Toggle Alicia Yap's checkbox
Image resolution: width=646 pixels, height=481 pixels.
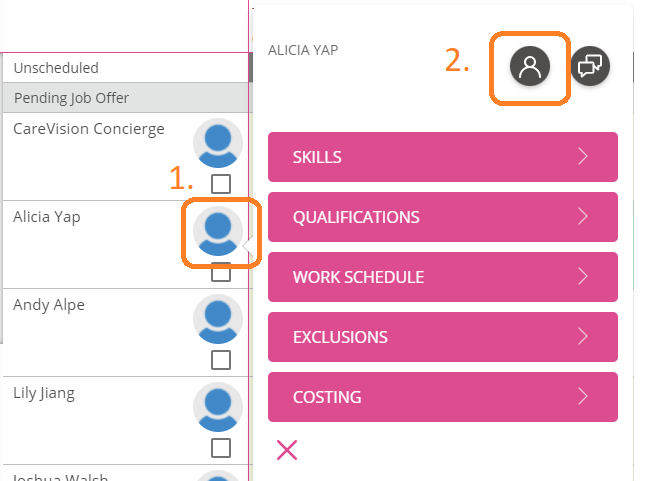[x=221, y=273]
